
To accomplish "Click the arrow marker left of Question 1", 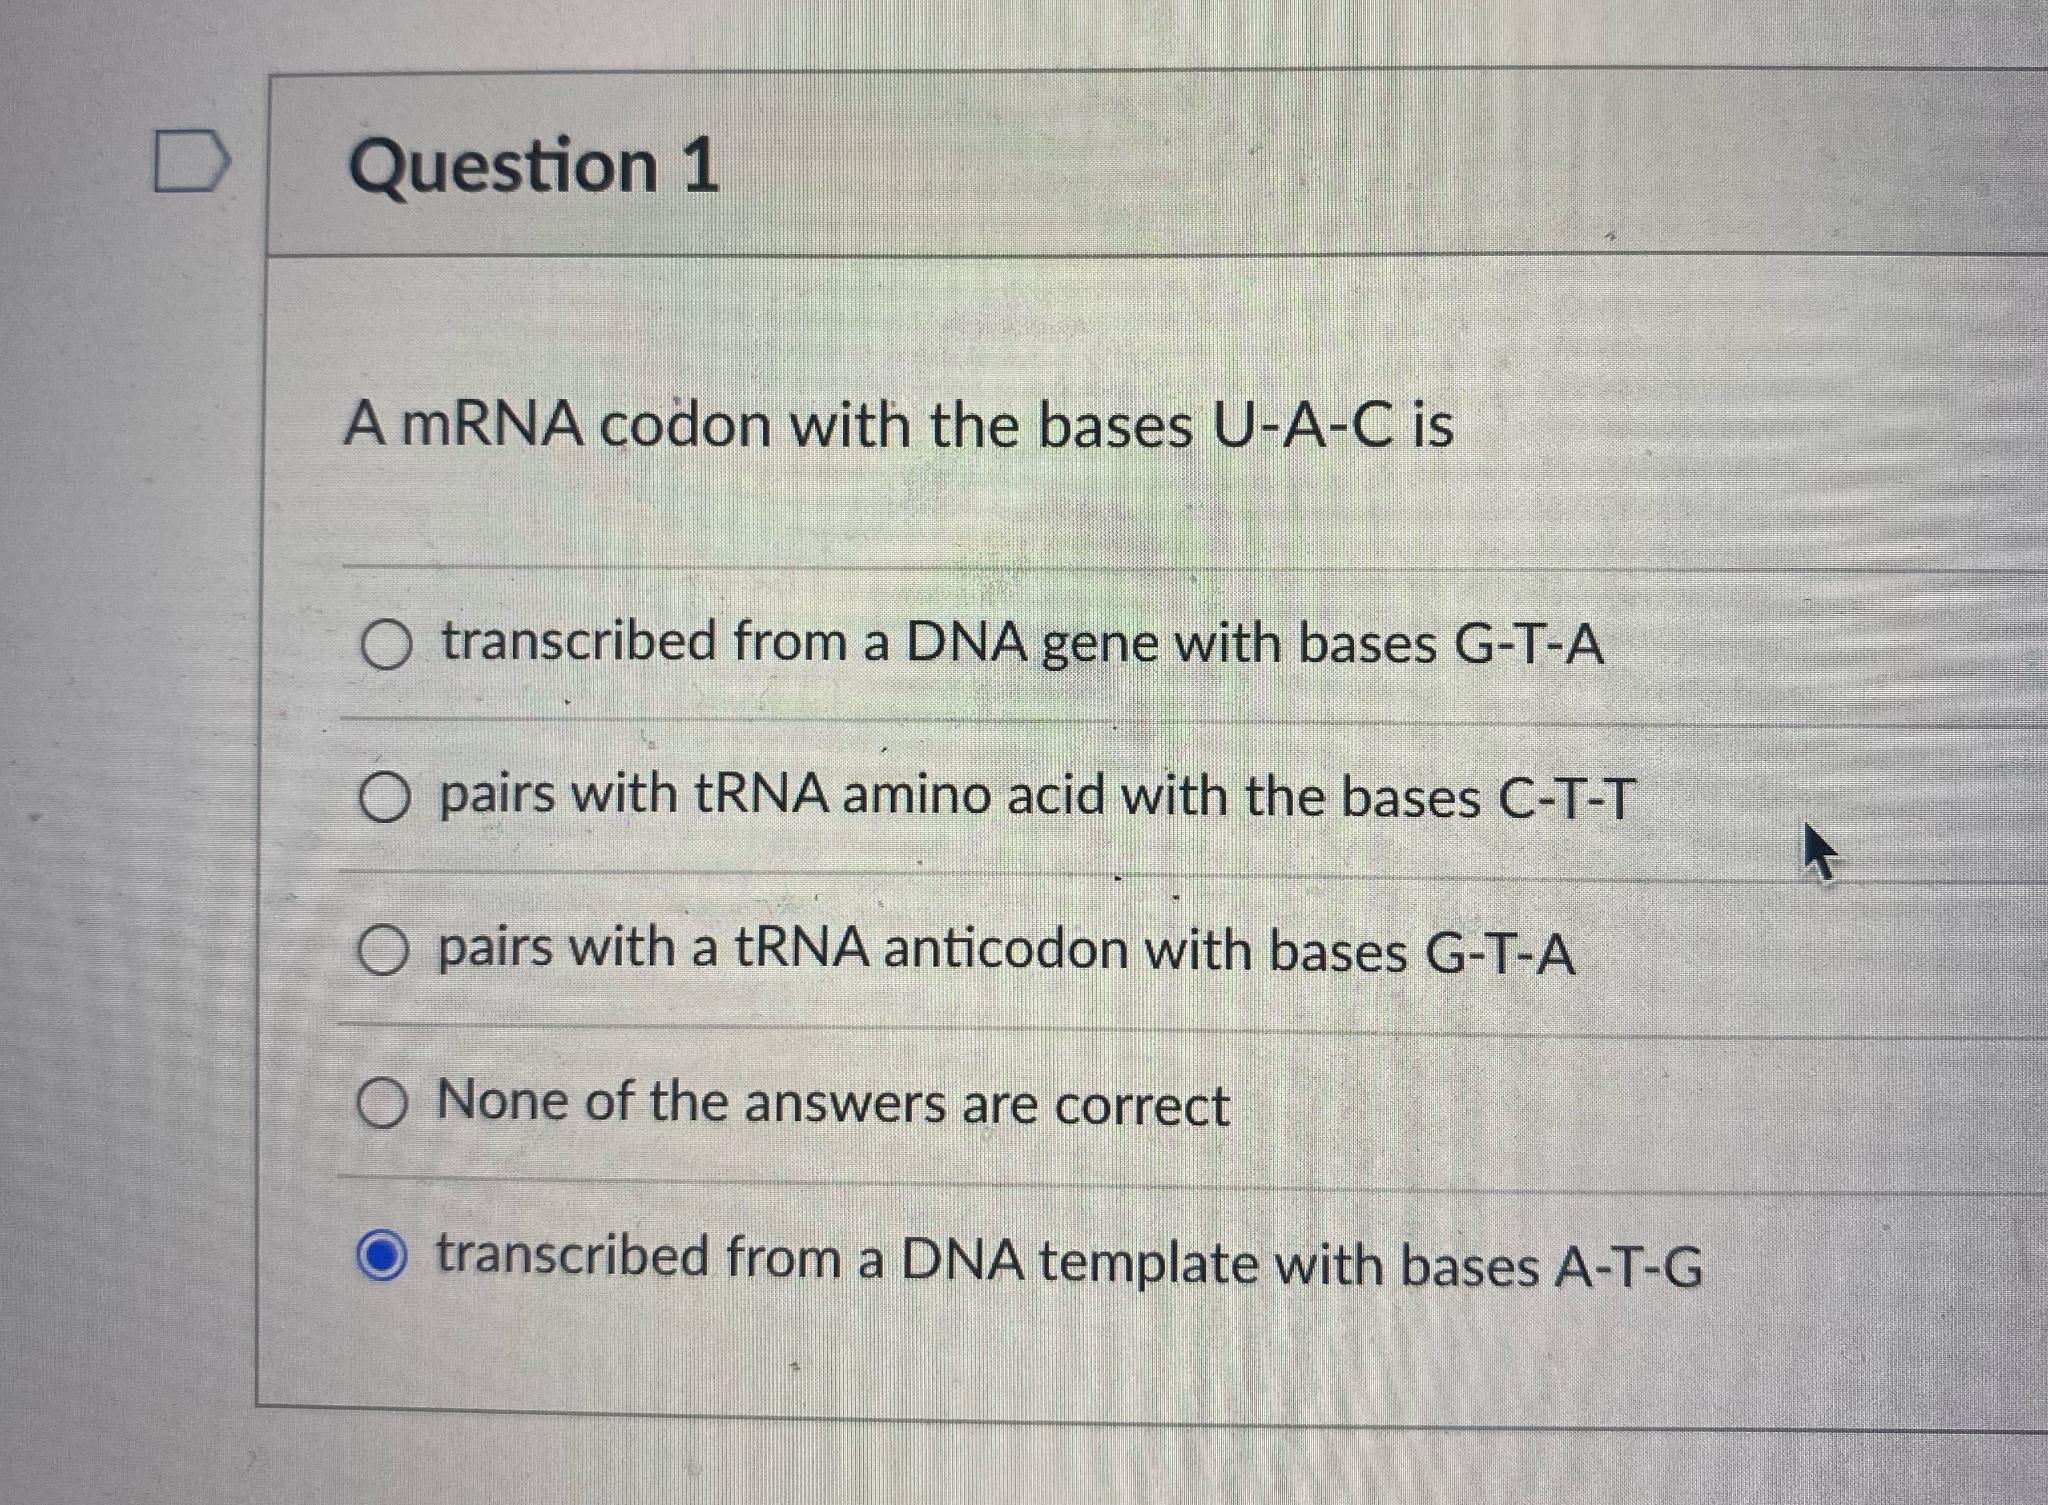I will 190,160.
